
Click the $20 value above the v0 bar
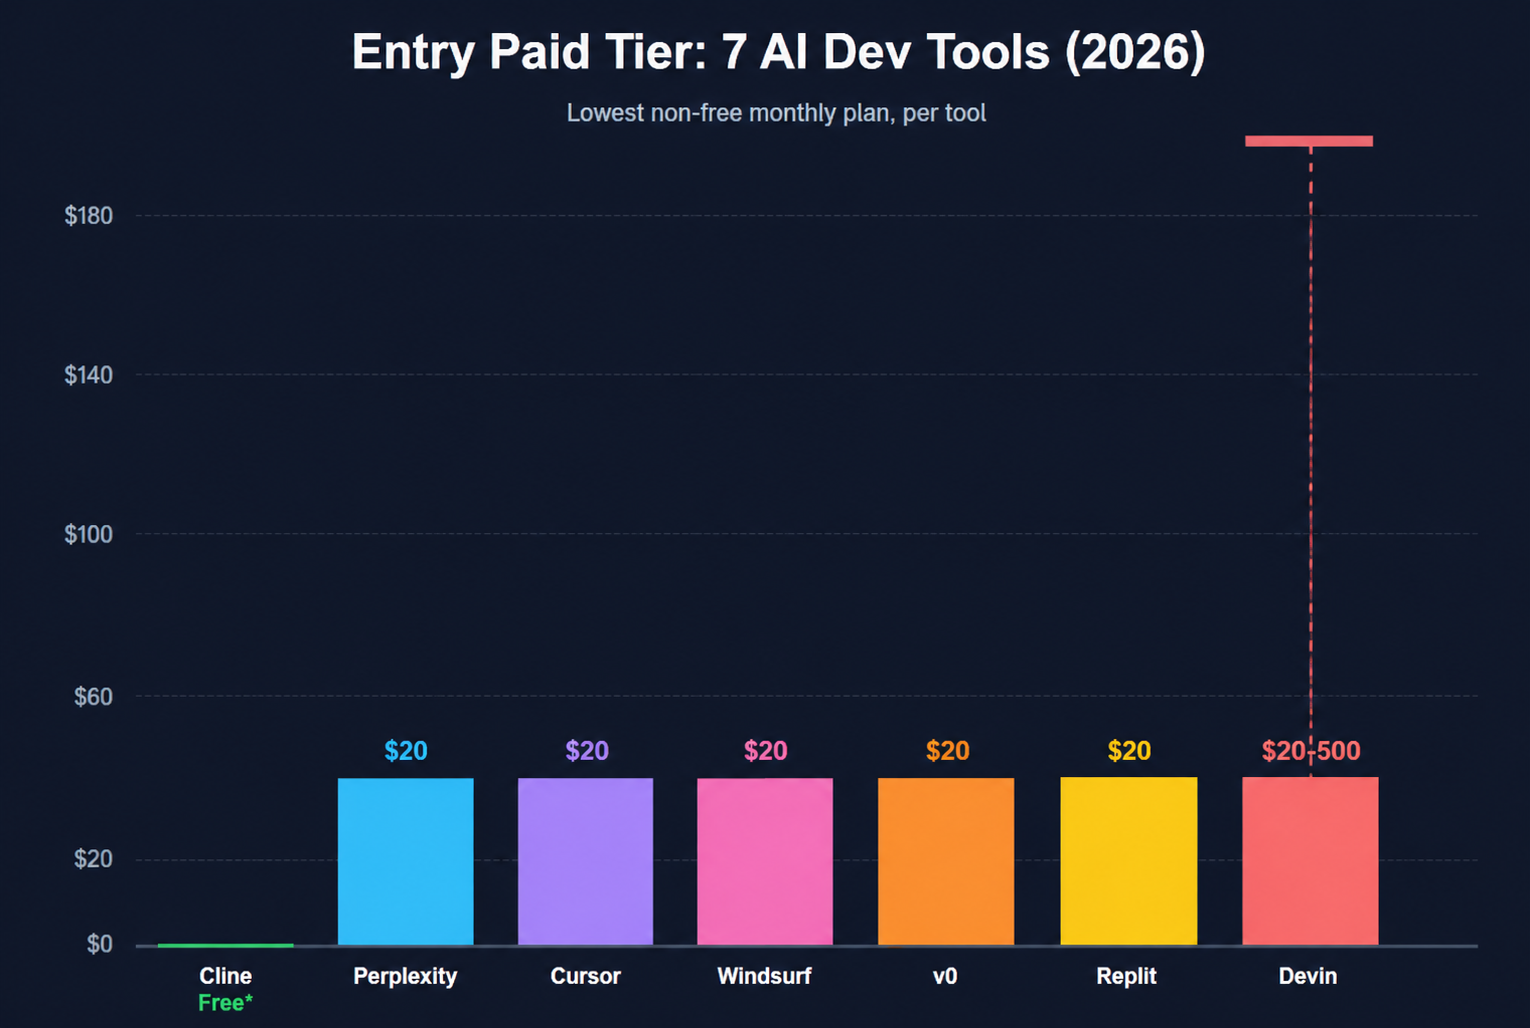[948, 751]
